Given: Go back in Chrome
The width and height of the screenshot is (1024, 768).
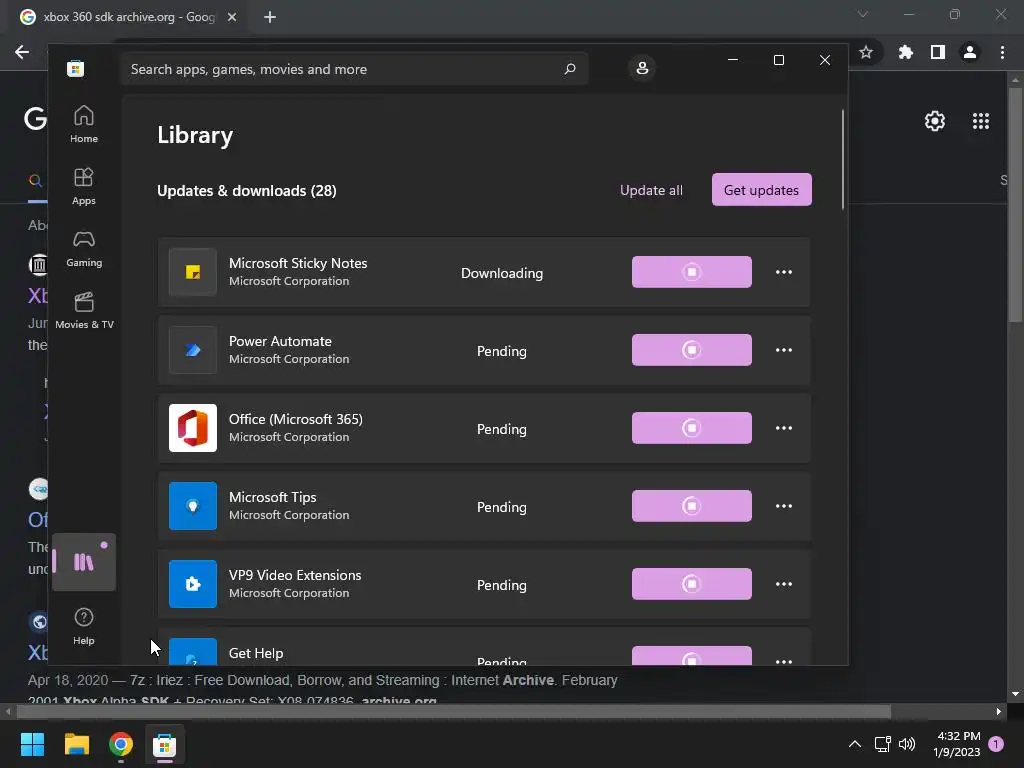Looking at the screenshot, I should click(22, 52).
